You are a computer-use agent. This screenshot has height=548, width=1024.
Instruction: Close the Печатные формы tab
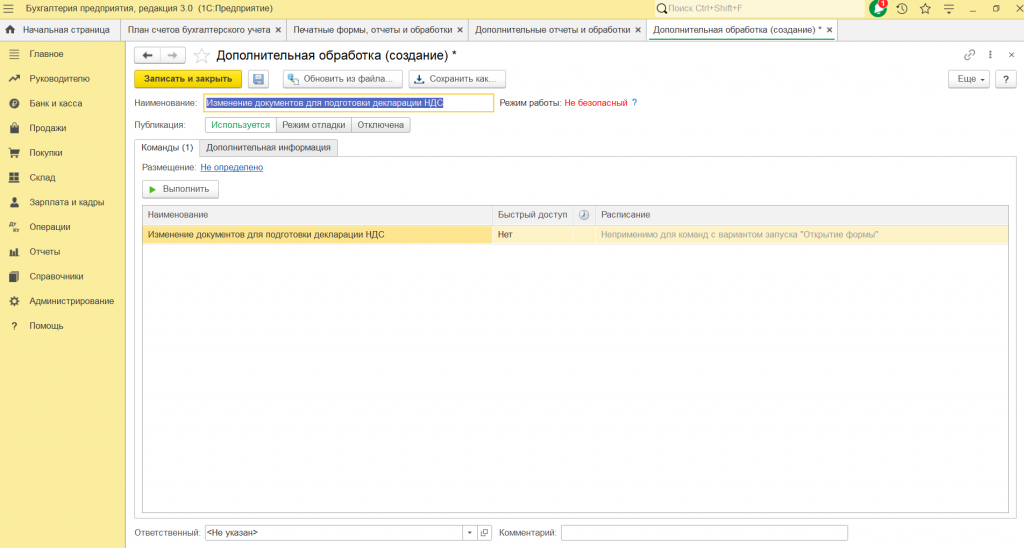point(460,30)
